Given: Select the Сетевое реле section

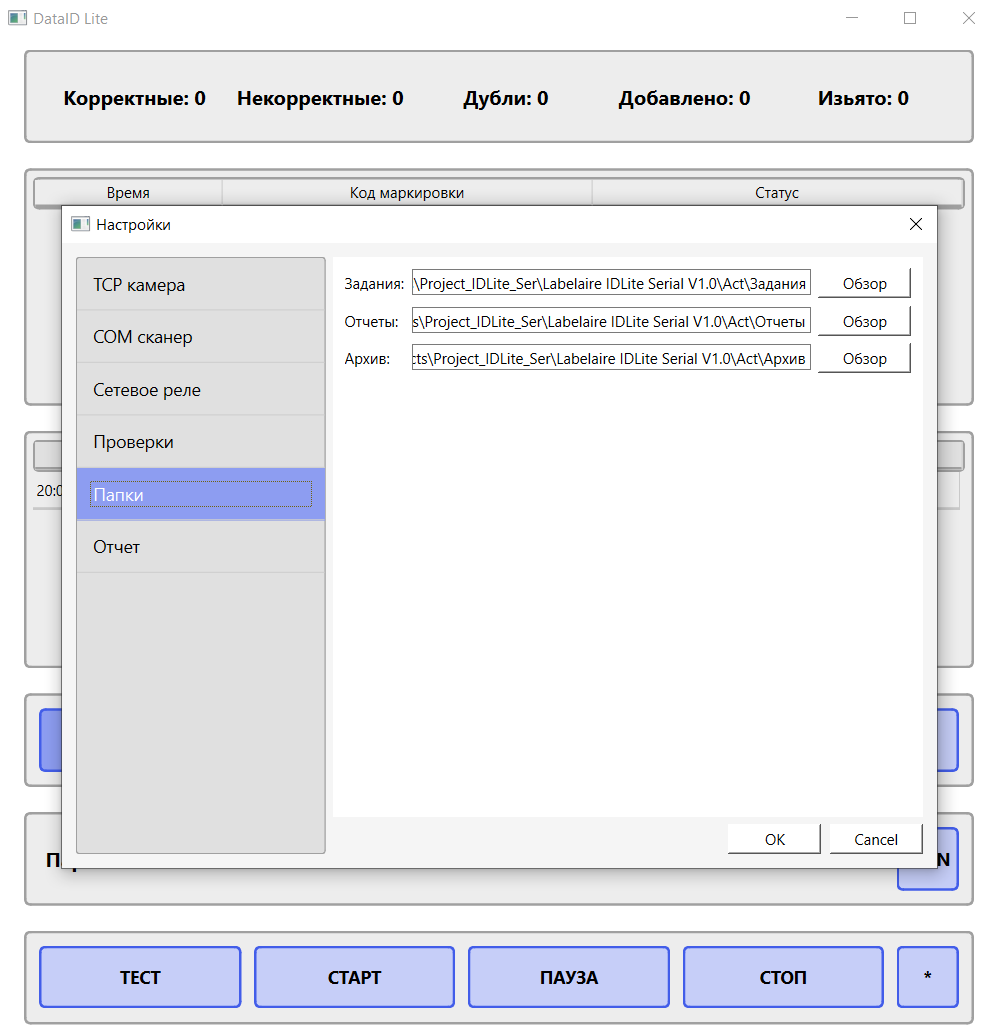Looking at the screenshot, I should 200,389.
